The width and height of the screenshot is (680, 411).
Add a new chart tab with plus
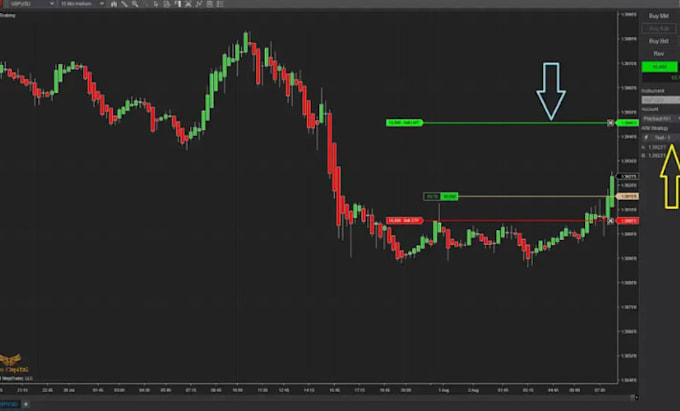(26, 404)
